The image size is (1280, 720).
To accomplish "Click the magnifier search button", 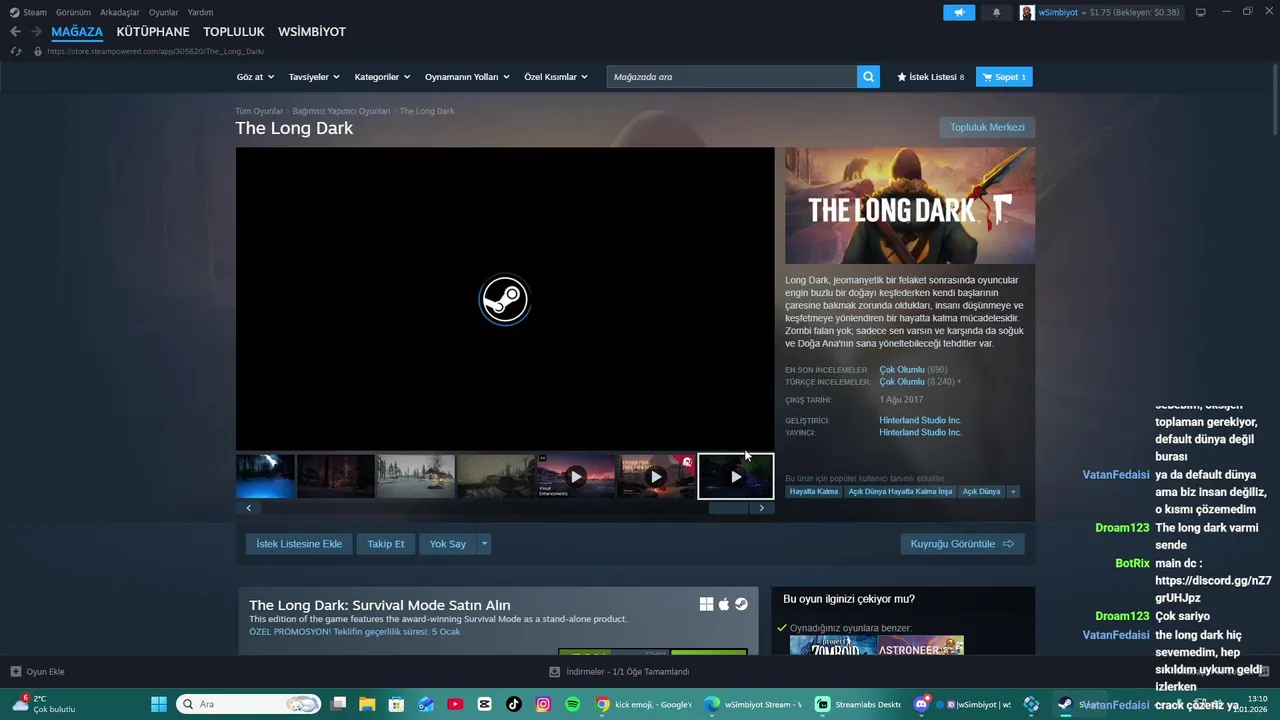I will pos(868,77).
